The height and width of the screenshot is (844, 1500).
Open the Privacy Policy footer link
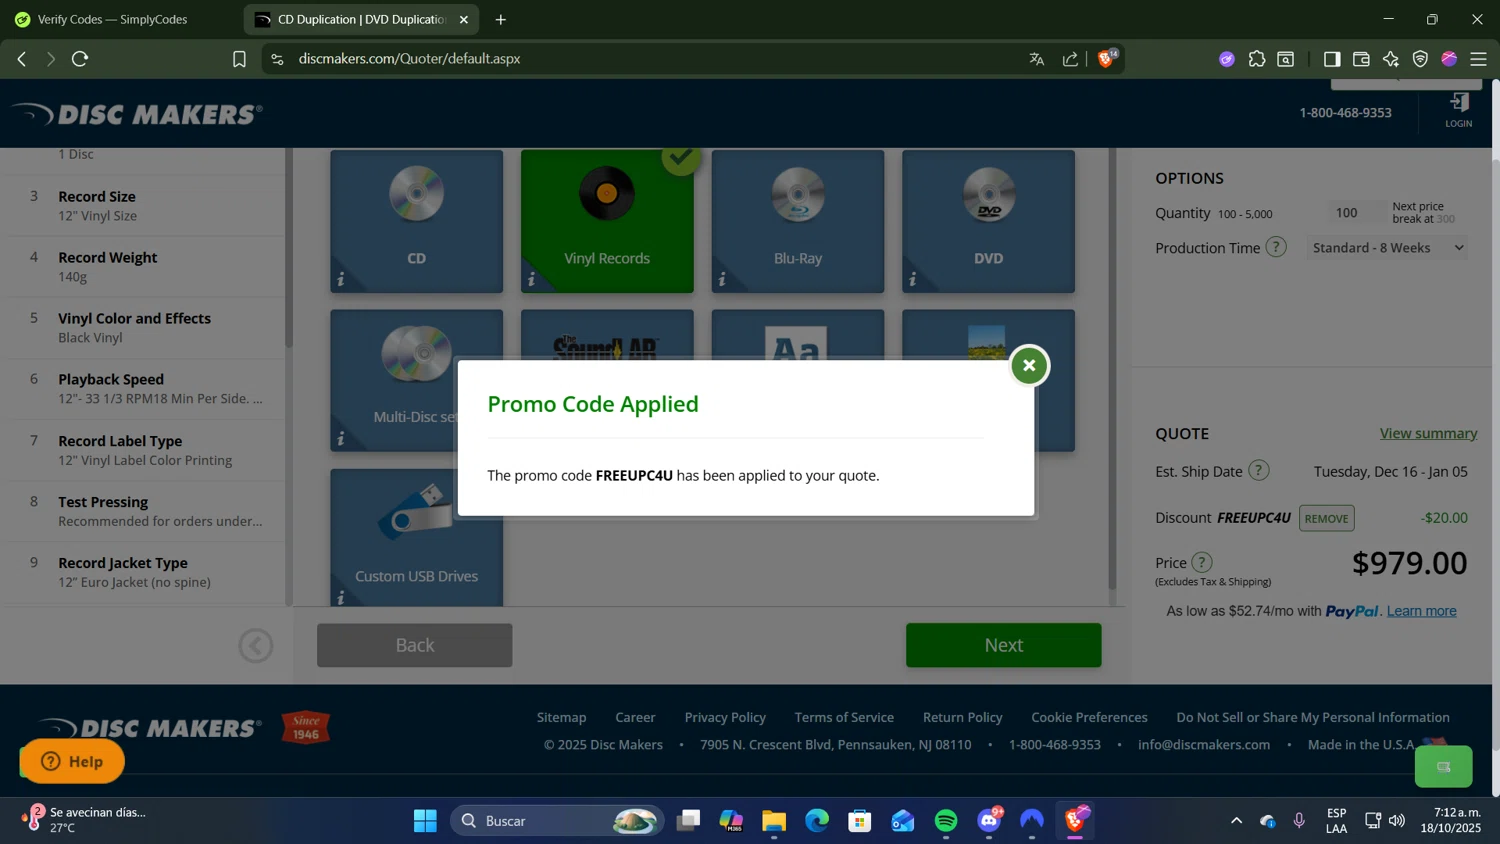pos(725,717)
